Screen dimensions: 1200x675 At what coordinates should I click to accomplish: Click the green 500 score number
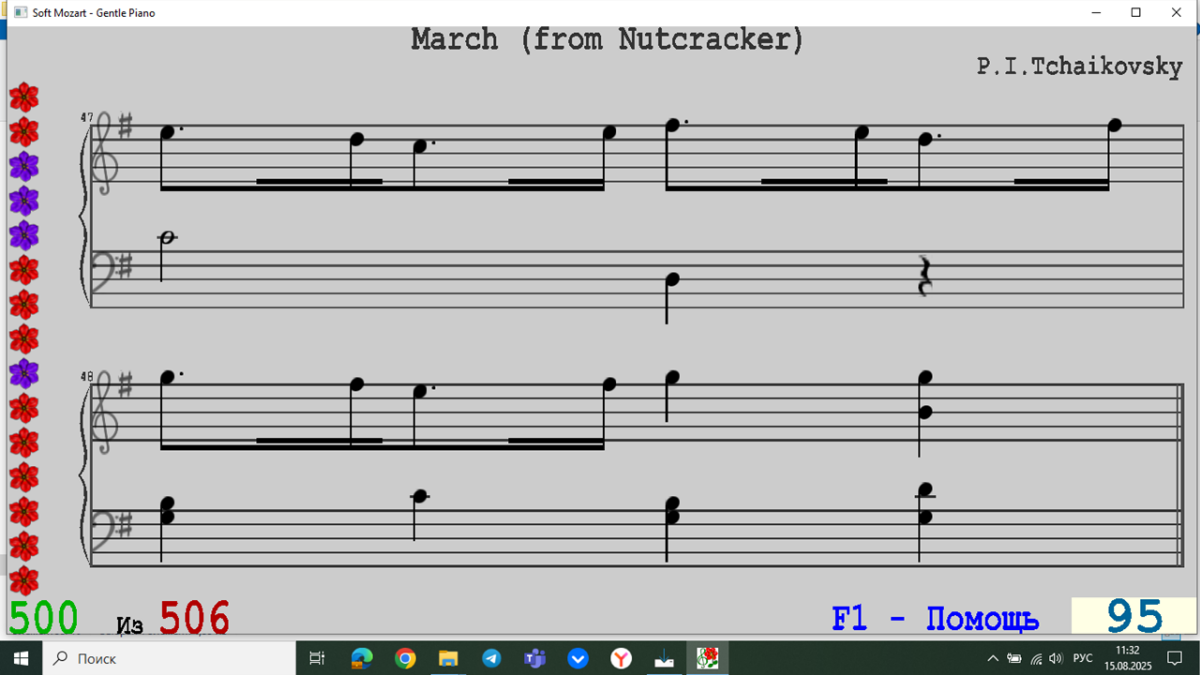44,618
